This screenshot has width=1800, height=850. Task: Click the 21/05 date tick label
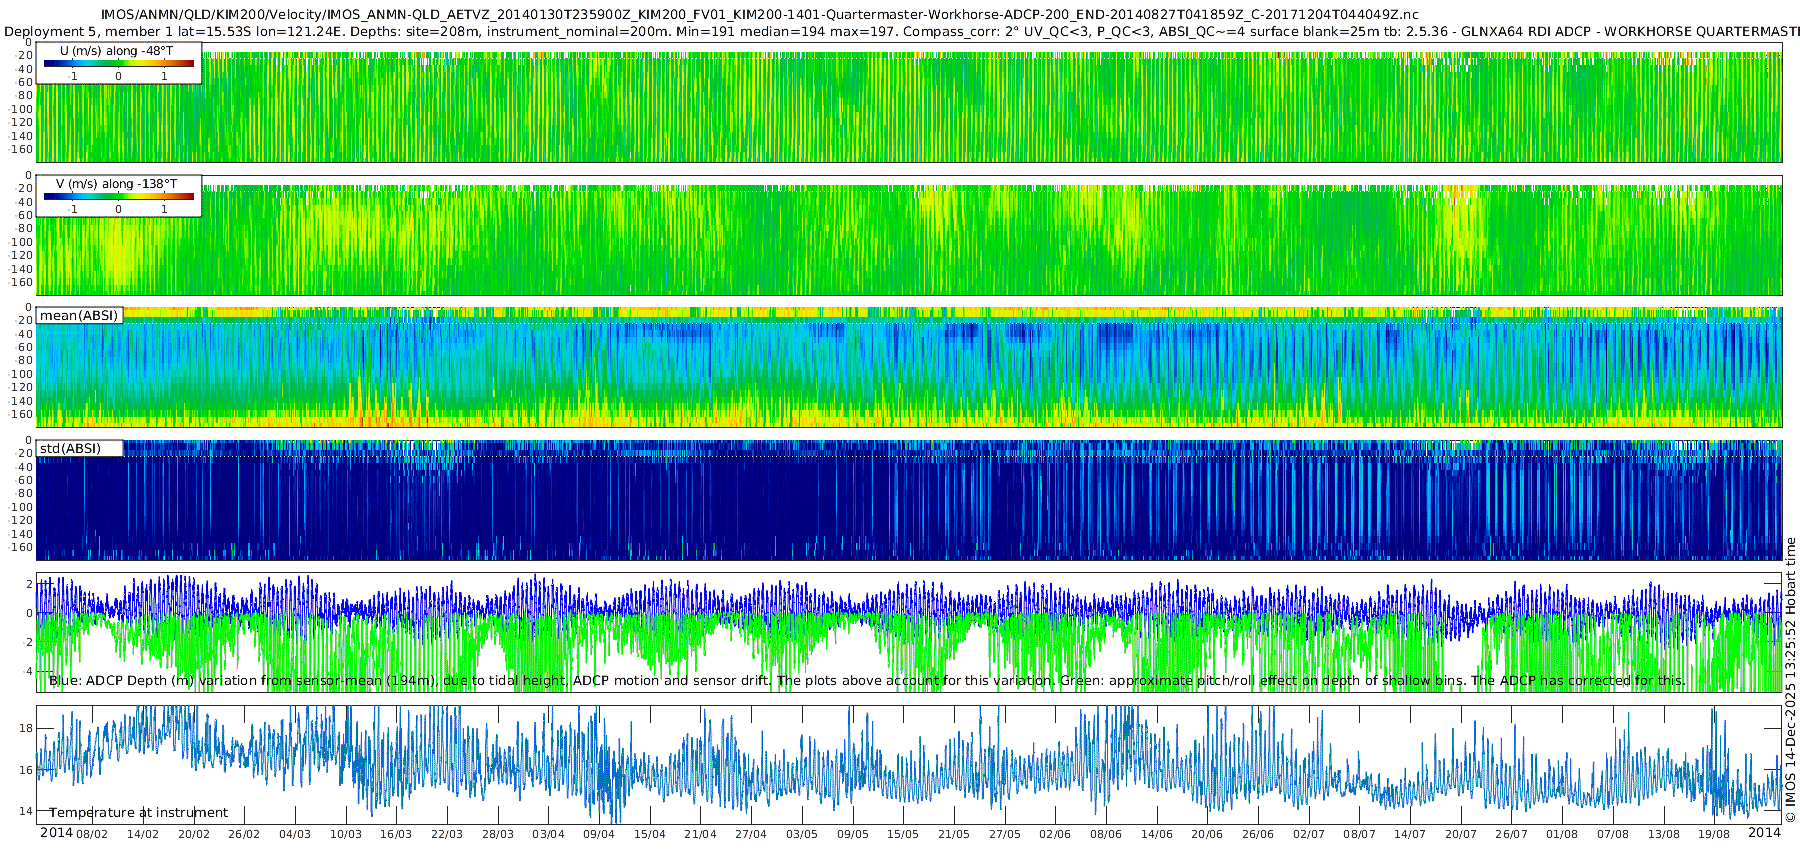tap(954, 834)
